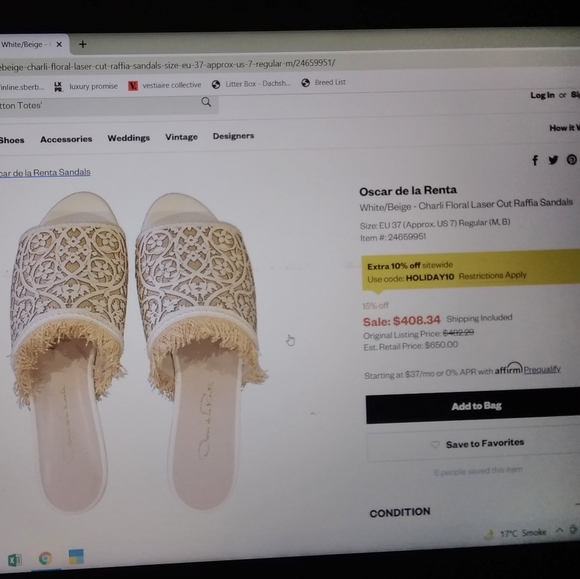This screenshot has width=580, height=579.
Task: Open the inline.sberb bookmark
Action: point(22,87)
